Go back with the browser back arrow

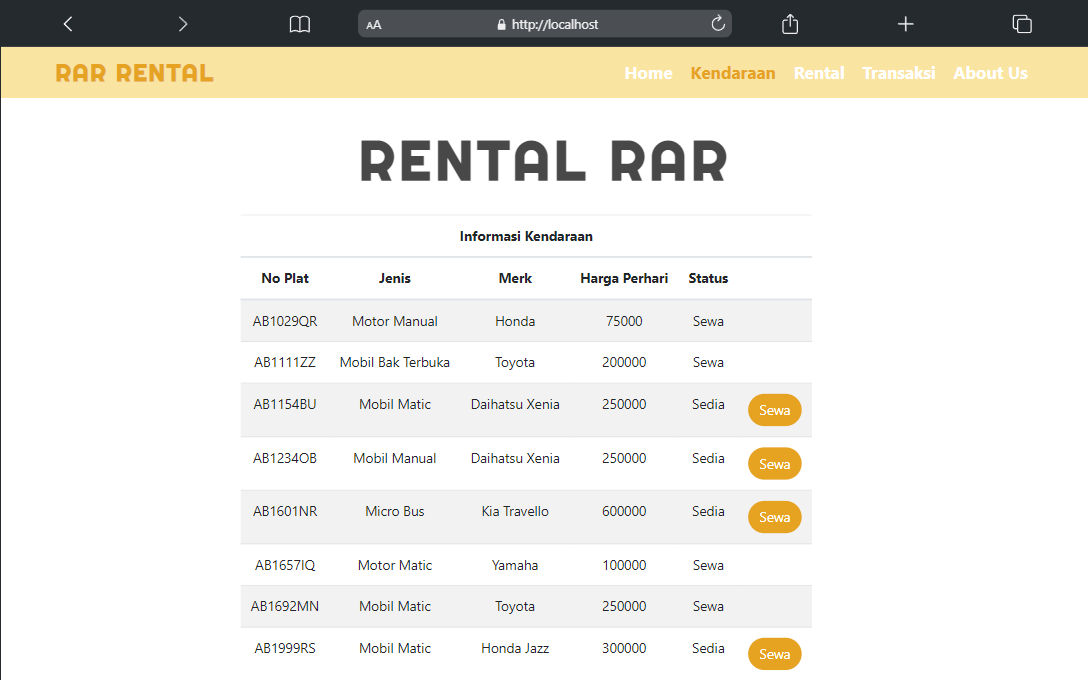coord(68,24)
